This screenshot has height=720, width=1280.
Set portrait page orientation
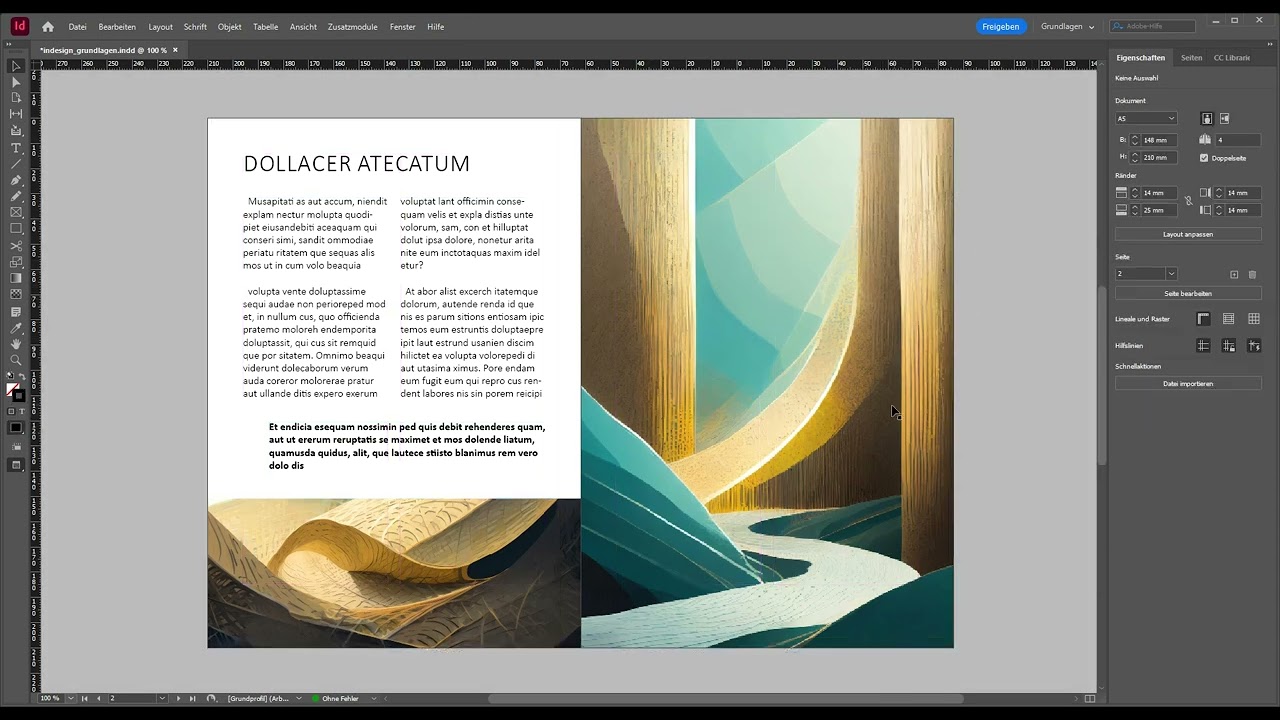point(1207,119)
